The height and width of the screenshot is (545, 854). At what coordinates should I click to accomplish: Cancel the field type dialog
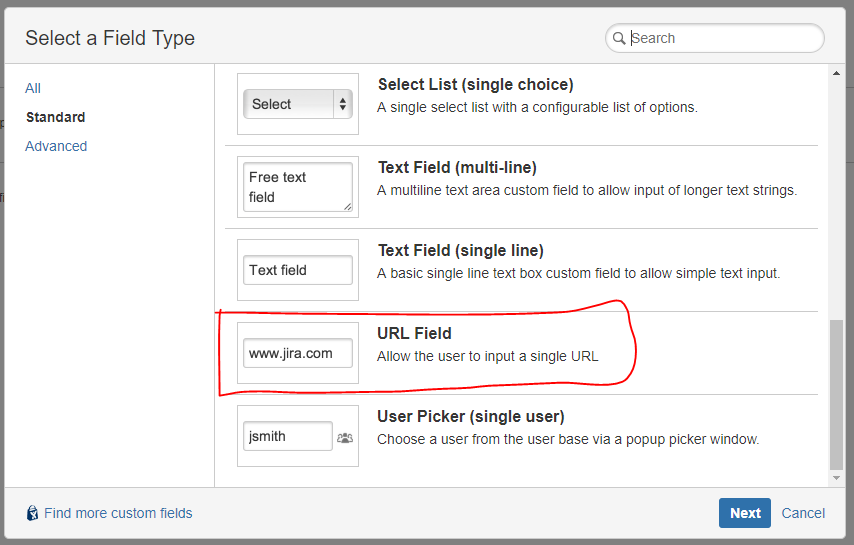coord(803,513)
